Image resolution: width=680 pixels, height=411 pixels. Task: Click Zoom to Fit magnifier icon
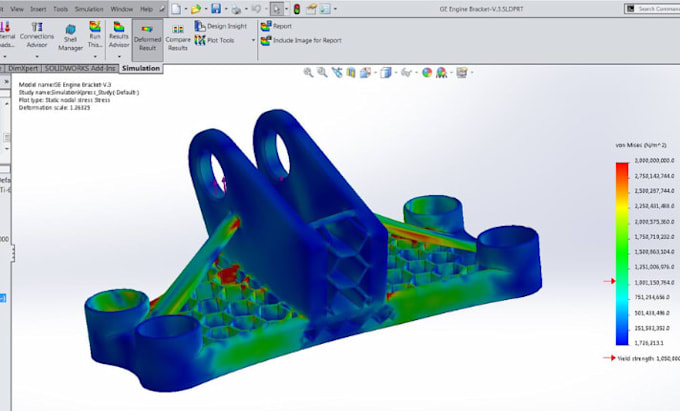tap(308, 72)
